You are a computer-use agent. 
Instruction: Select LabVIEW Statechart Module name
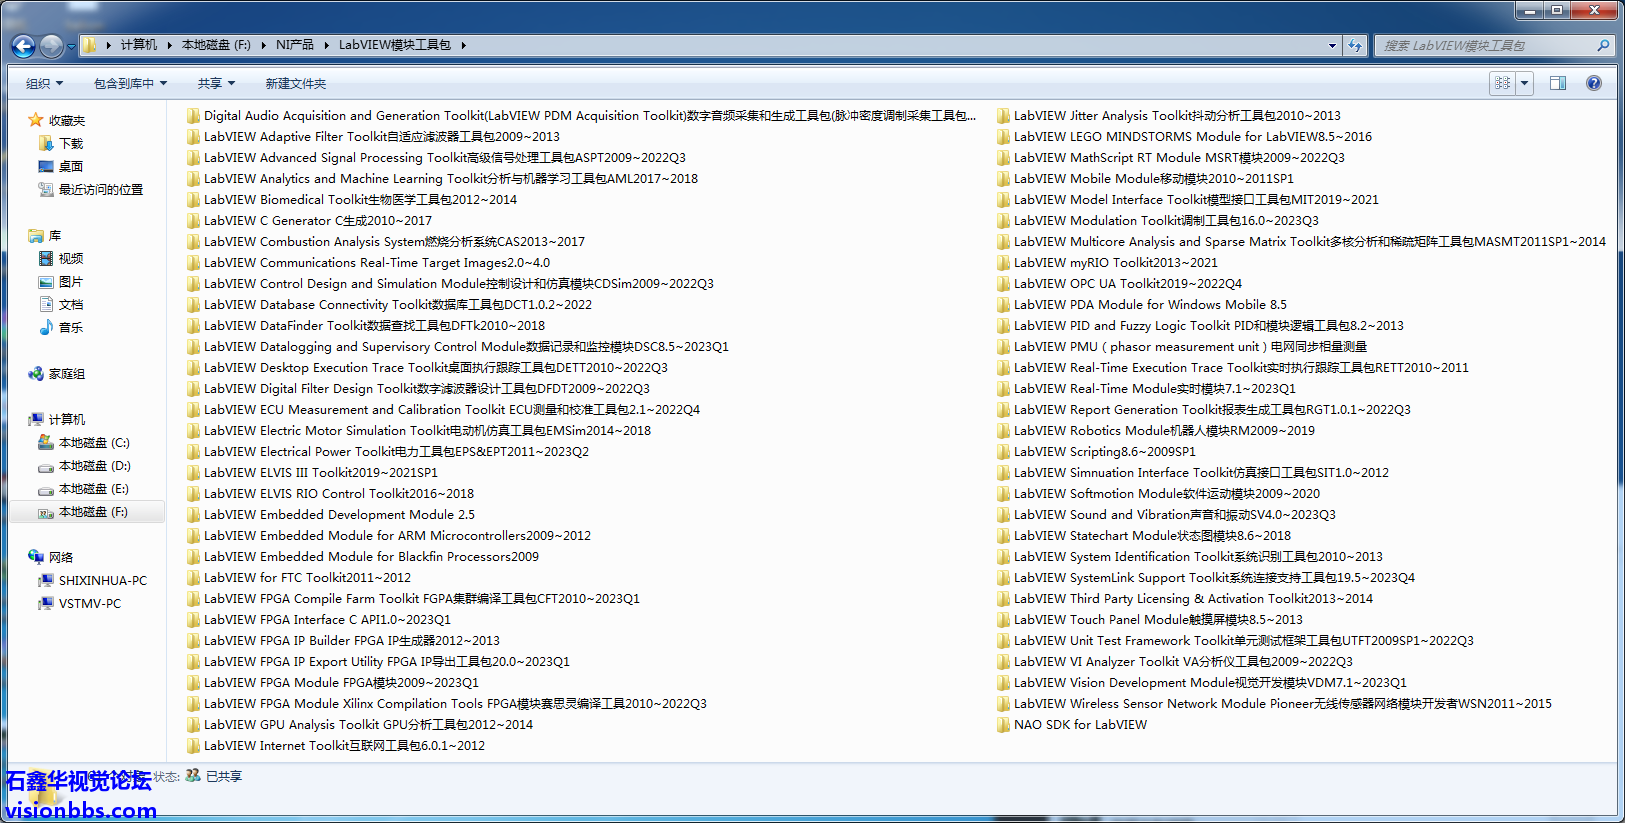coord(1152,535)
